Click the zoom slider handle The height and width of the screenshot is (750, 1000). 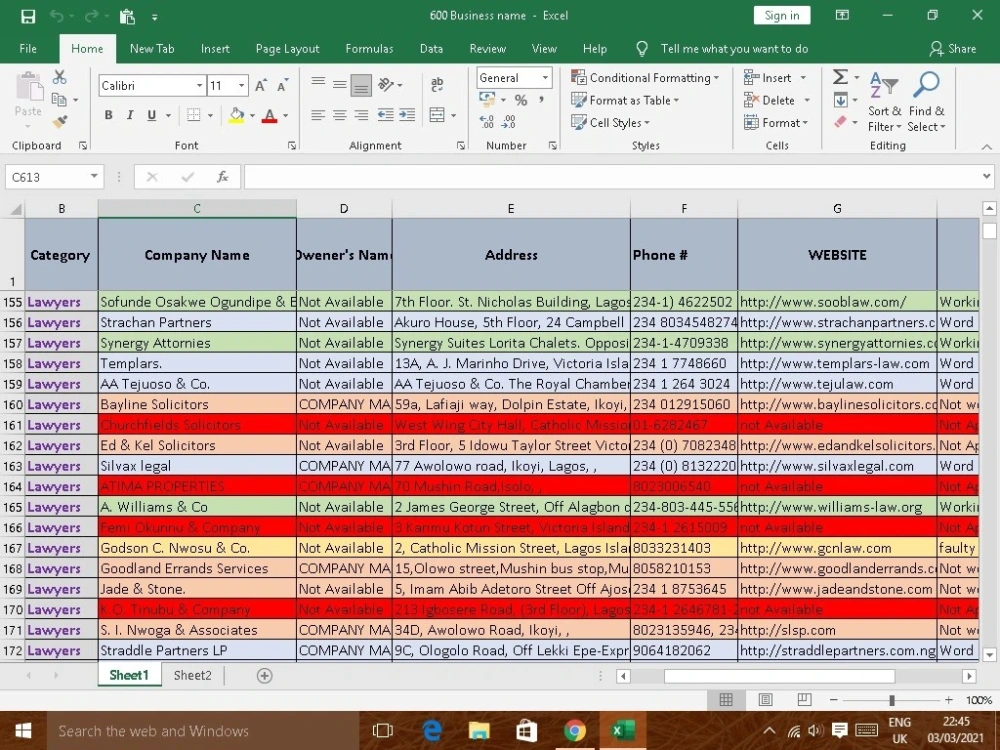click(x=892, y=700)
